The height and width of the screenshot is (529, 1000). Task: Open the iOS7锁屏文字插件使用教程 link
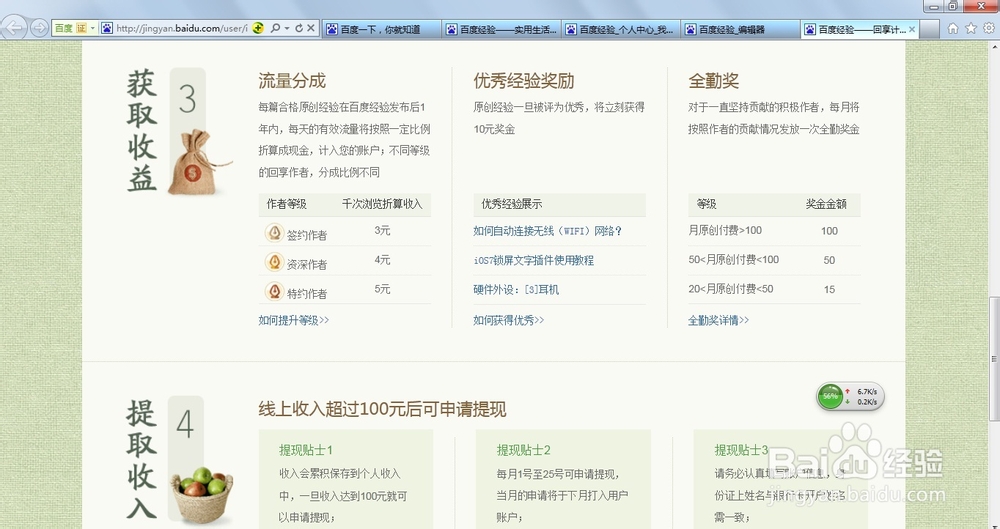(x=534, y=260)
